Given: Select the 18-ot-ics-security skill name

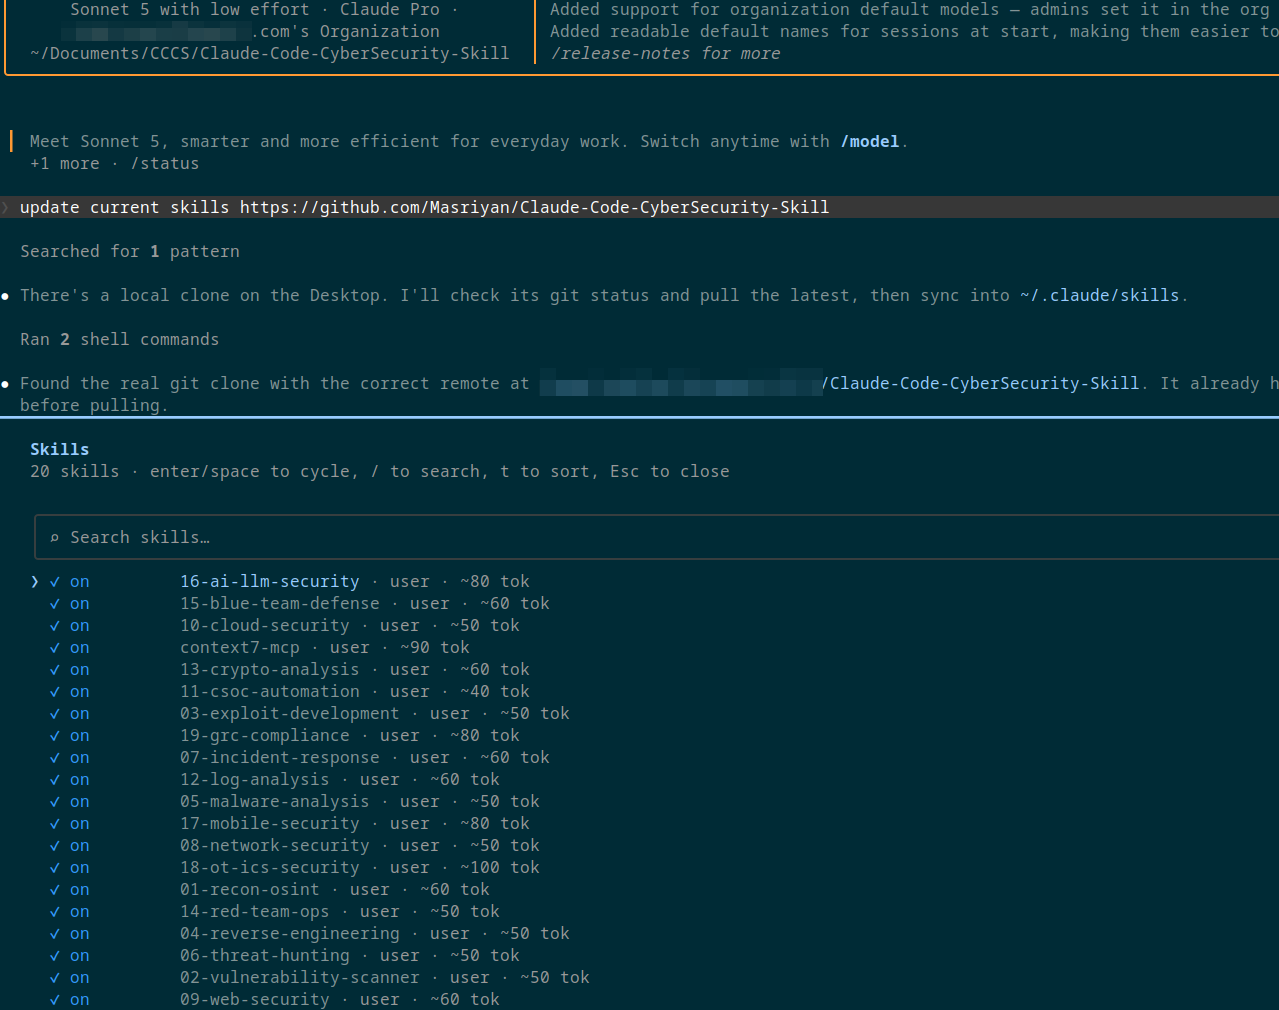Looking at the screenshot, I should [270, 868].
